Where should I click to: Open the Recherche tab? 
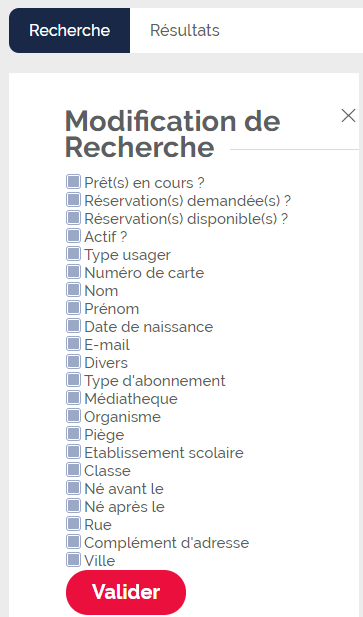click(x=69, y=30)
